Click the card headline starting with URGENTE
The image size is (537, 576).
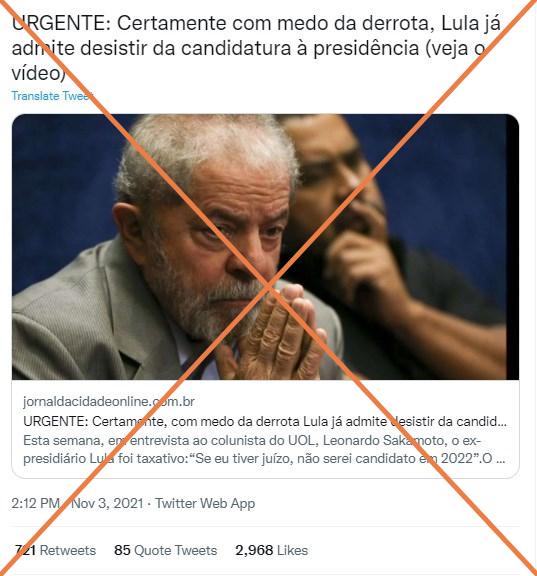[x=264, y=421]
